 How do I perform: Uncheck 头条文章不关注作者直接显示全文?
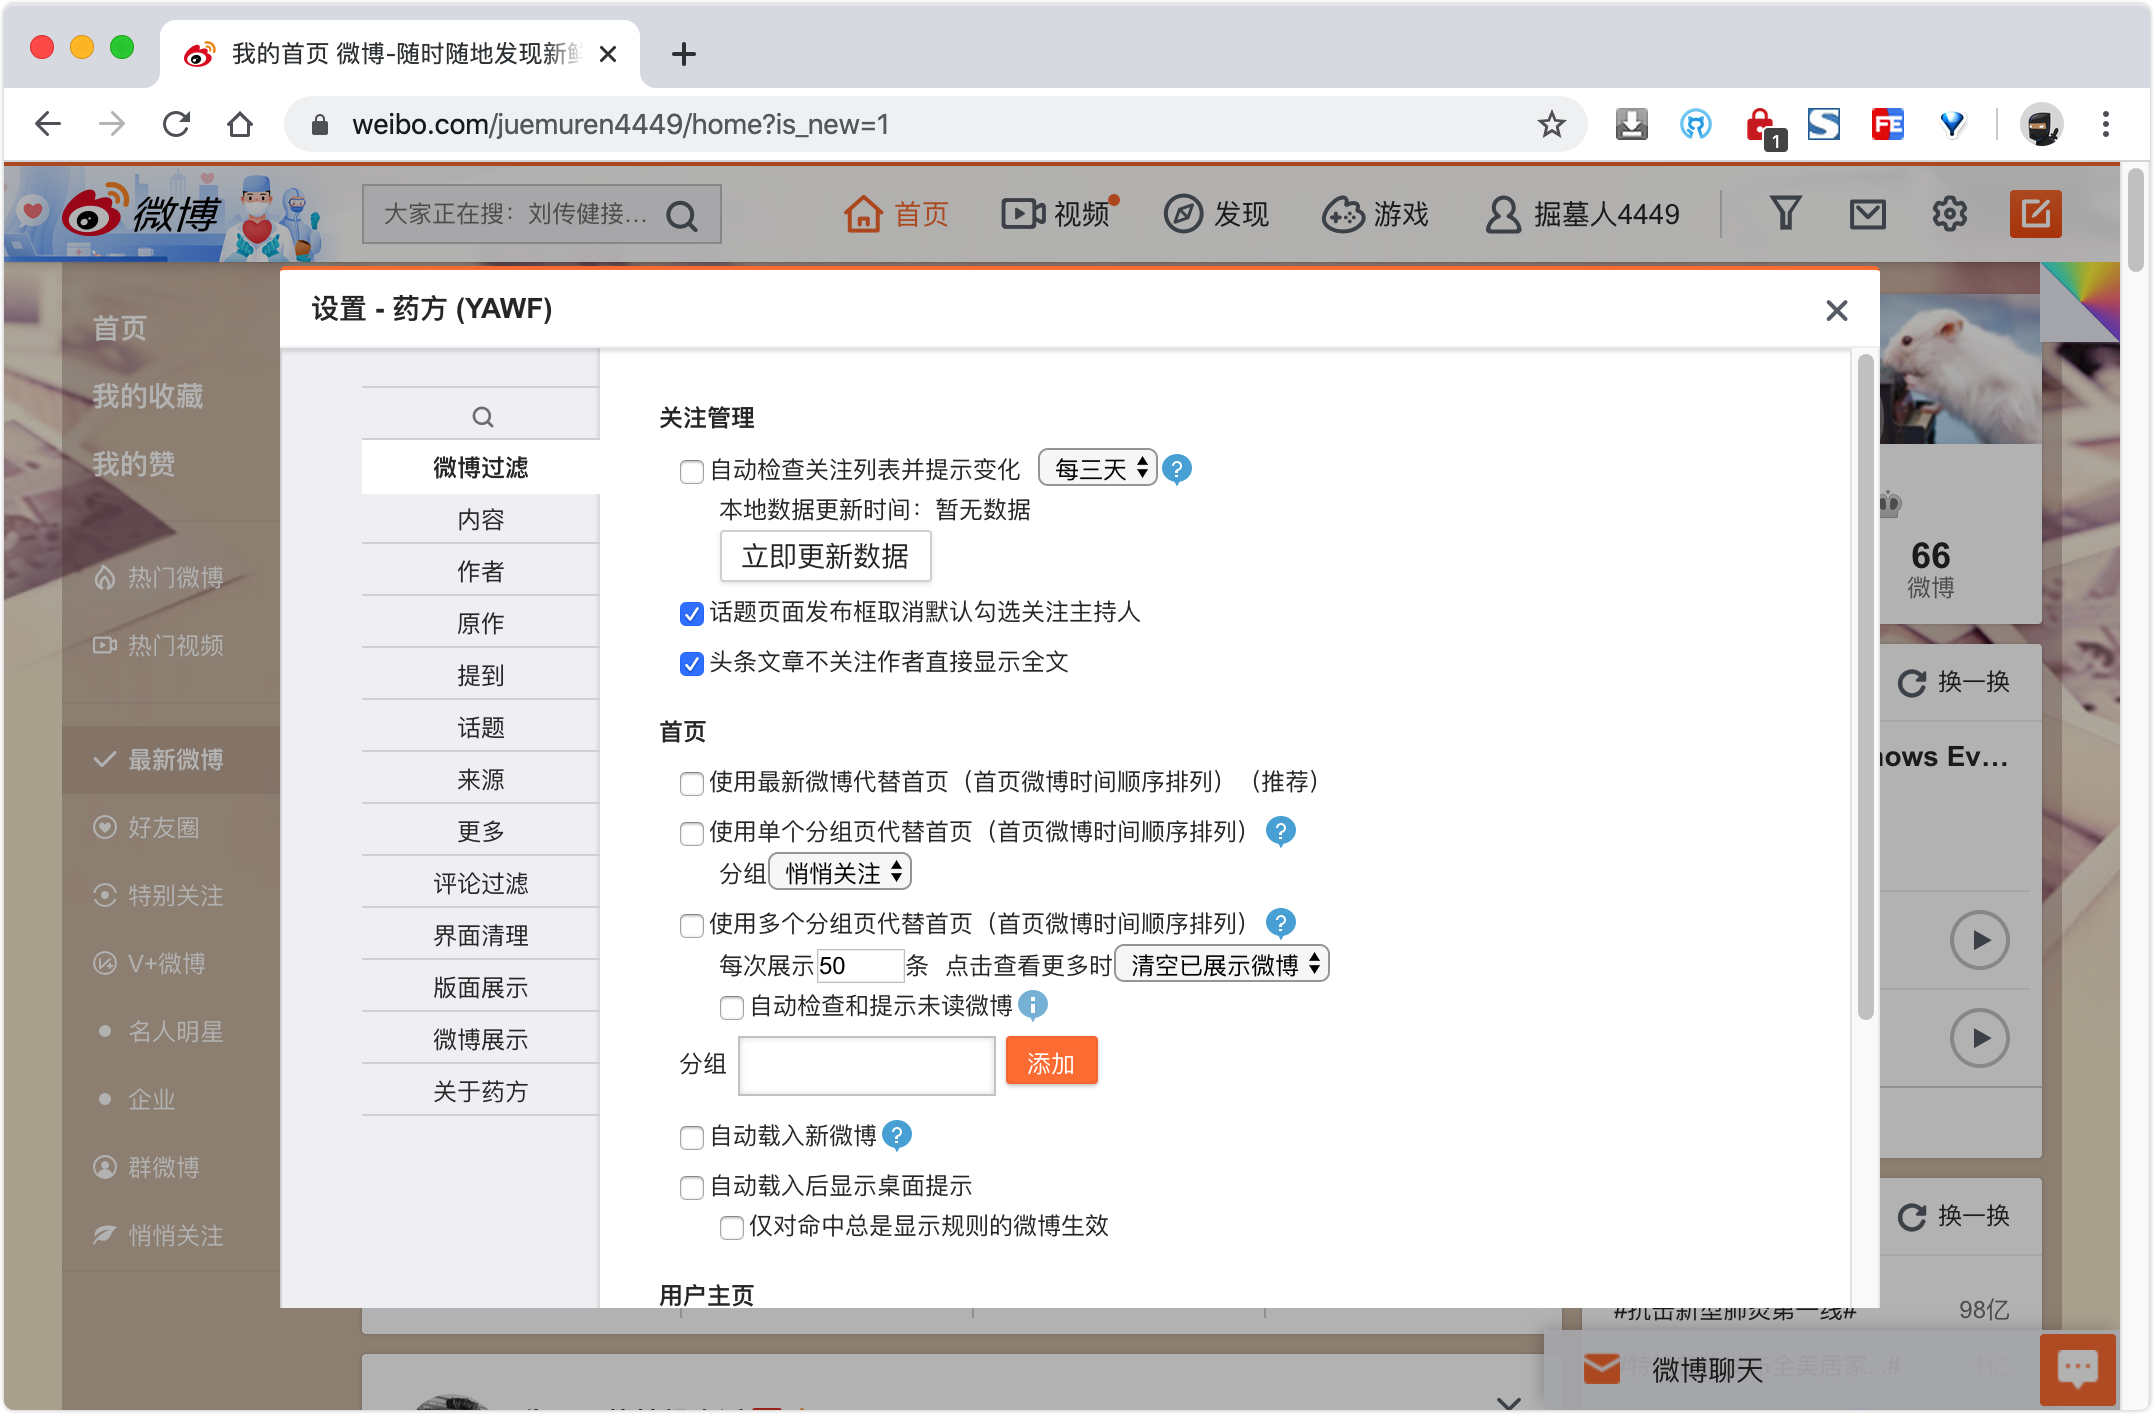coord(691,664)
